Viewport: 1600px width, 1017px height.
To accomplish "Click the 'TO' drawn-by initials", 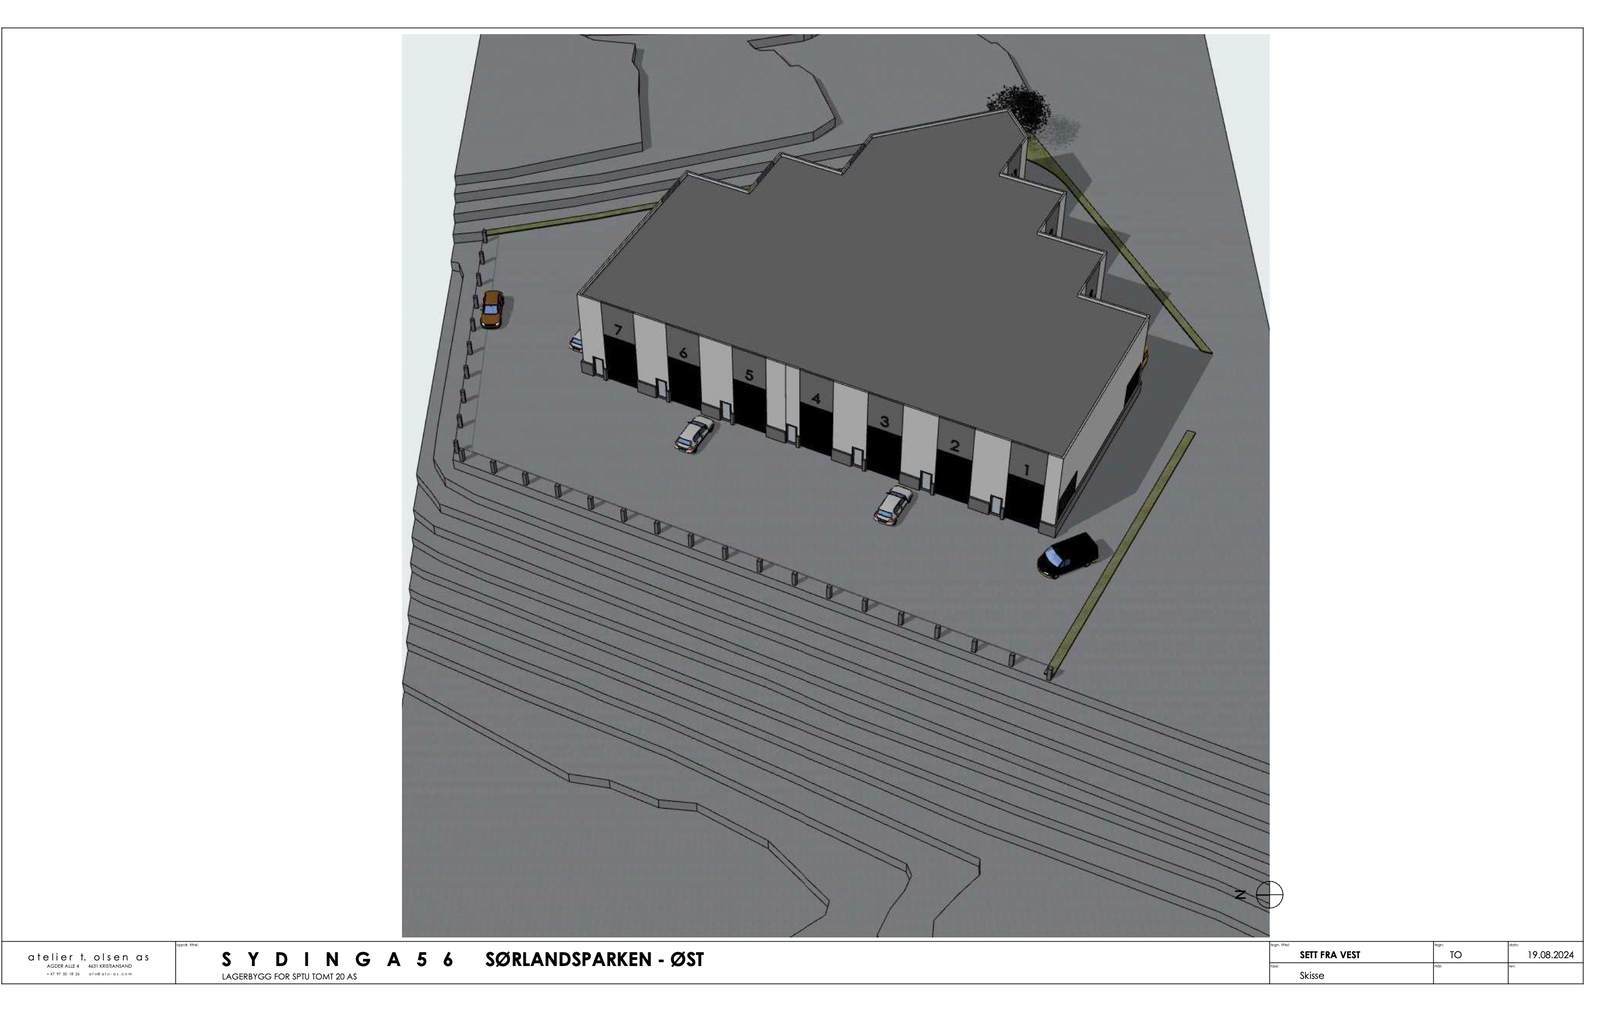I will [1455, 955].
